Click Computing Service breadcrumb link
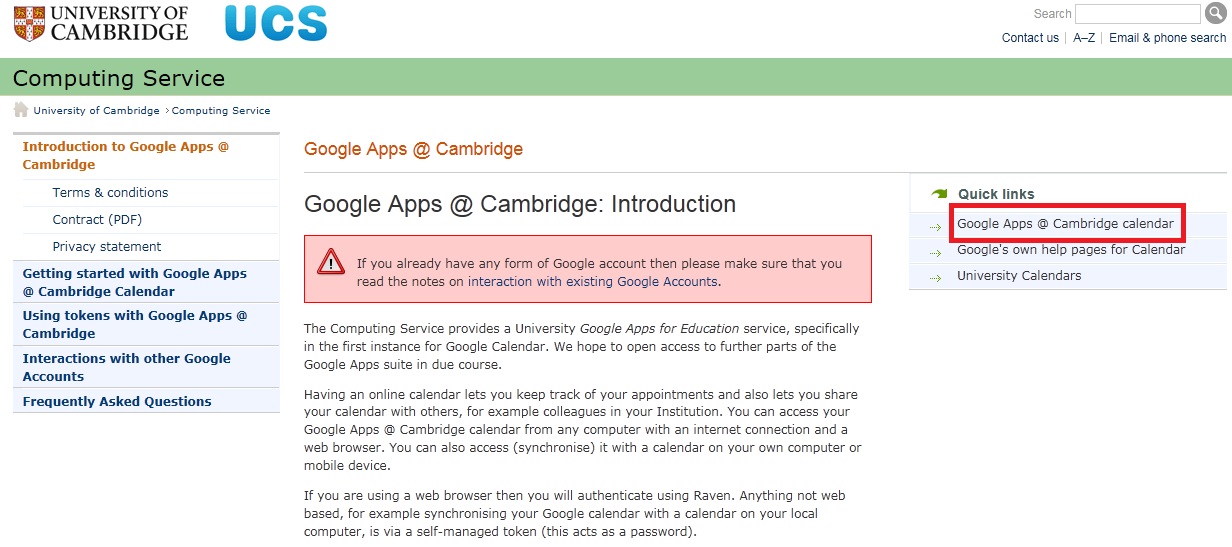This screenshot has height=547, width=1232. point(221,111)
